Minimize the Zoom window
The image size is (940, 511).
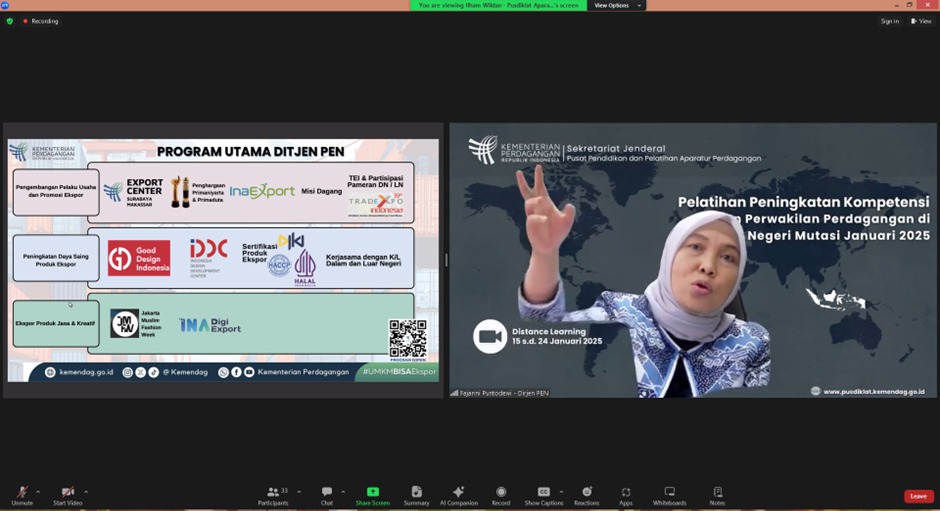pos(896,5)
